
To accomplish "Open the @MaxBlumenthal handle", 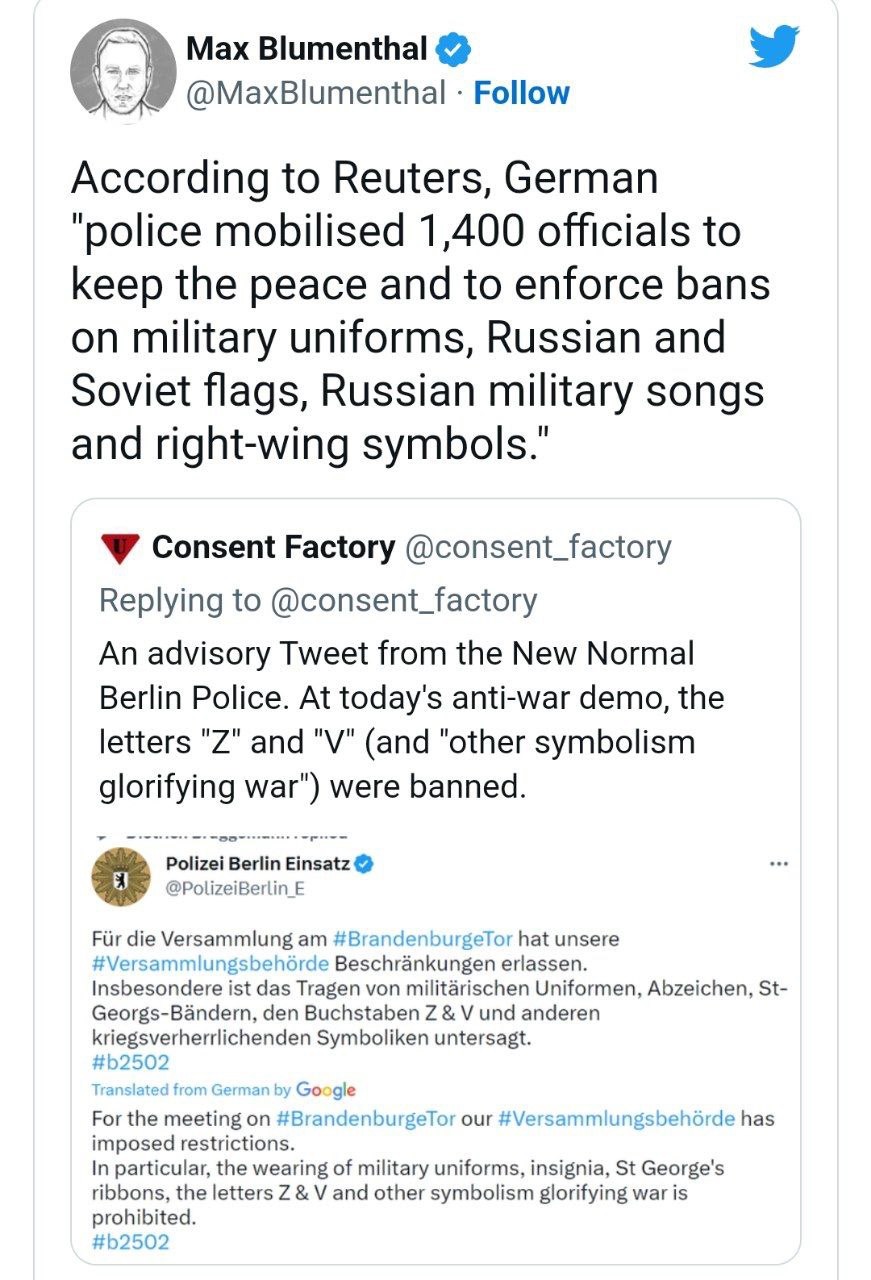I will pos(315,93).
